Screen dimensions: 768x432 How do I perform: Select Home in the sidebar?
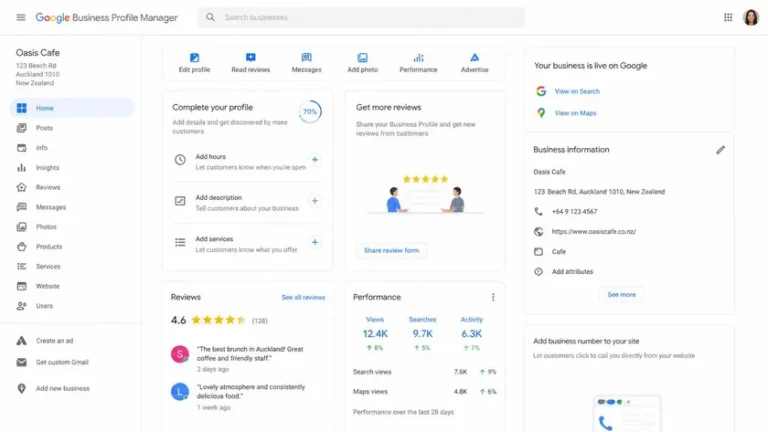coord(72,108)
